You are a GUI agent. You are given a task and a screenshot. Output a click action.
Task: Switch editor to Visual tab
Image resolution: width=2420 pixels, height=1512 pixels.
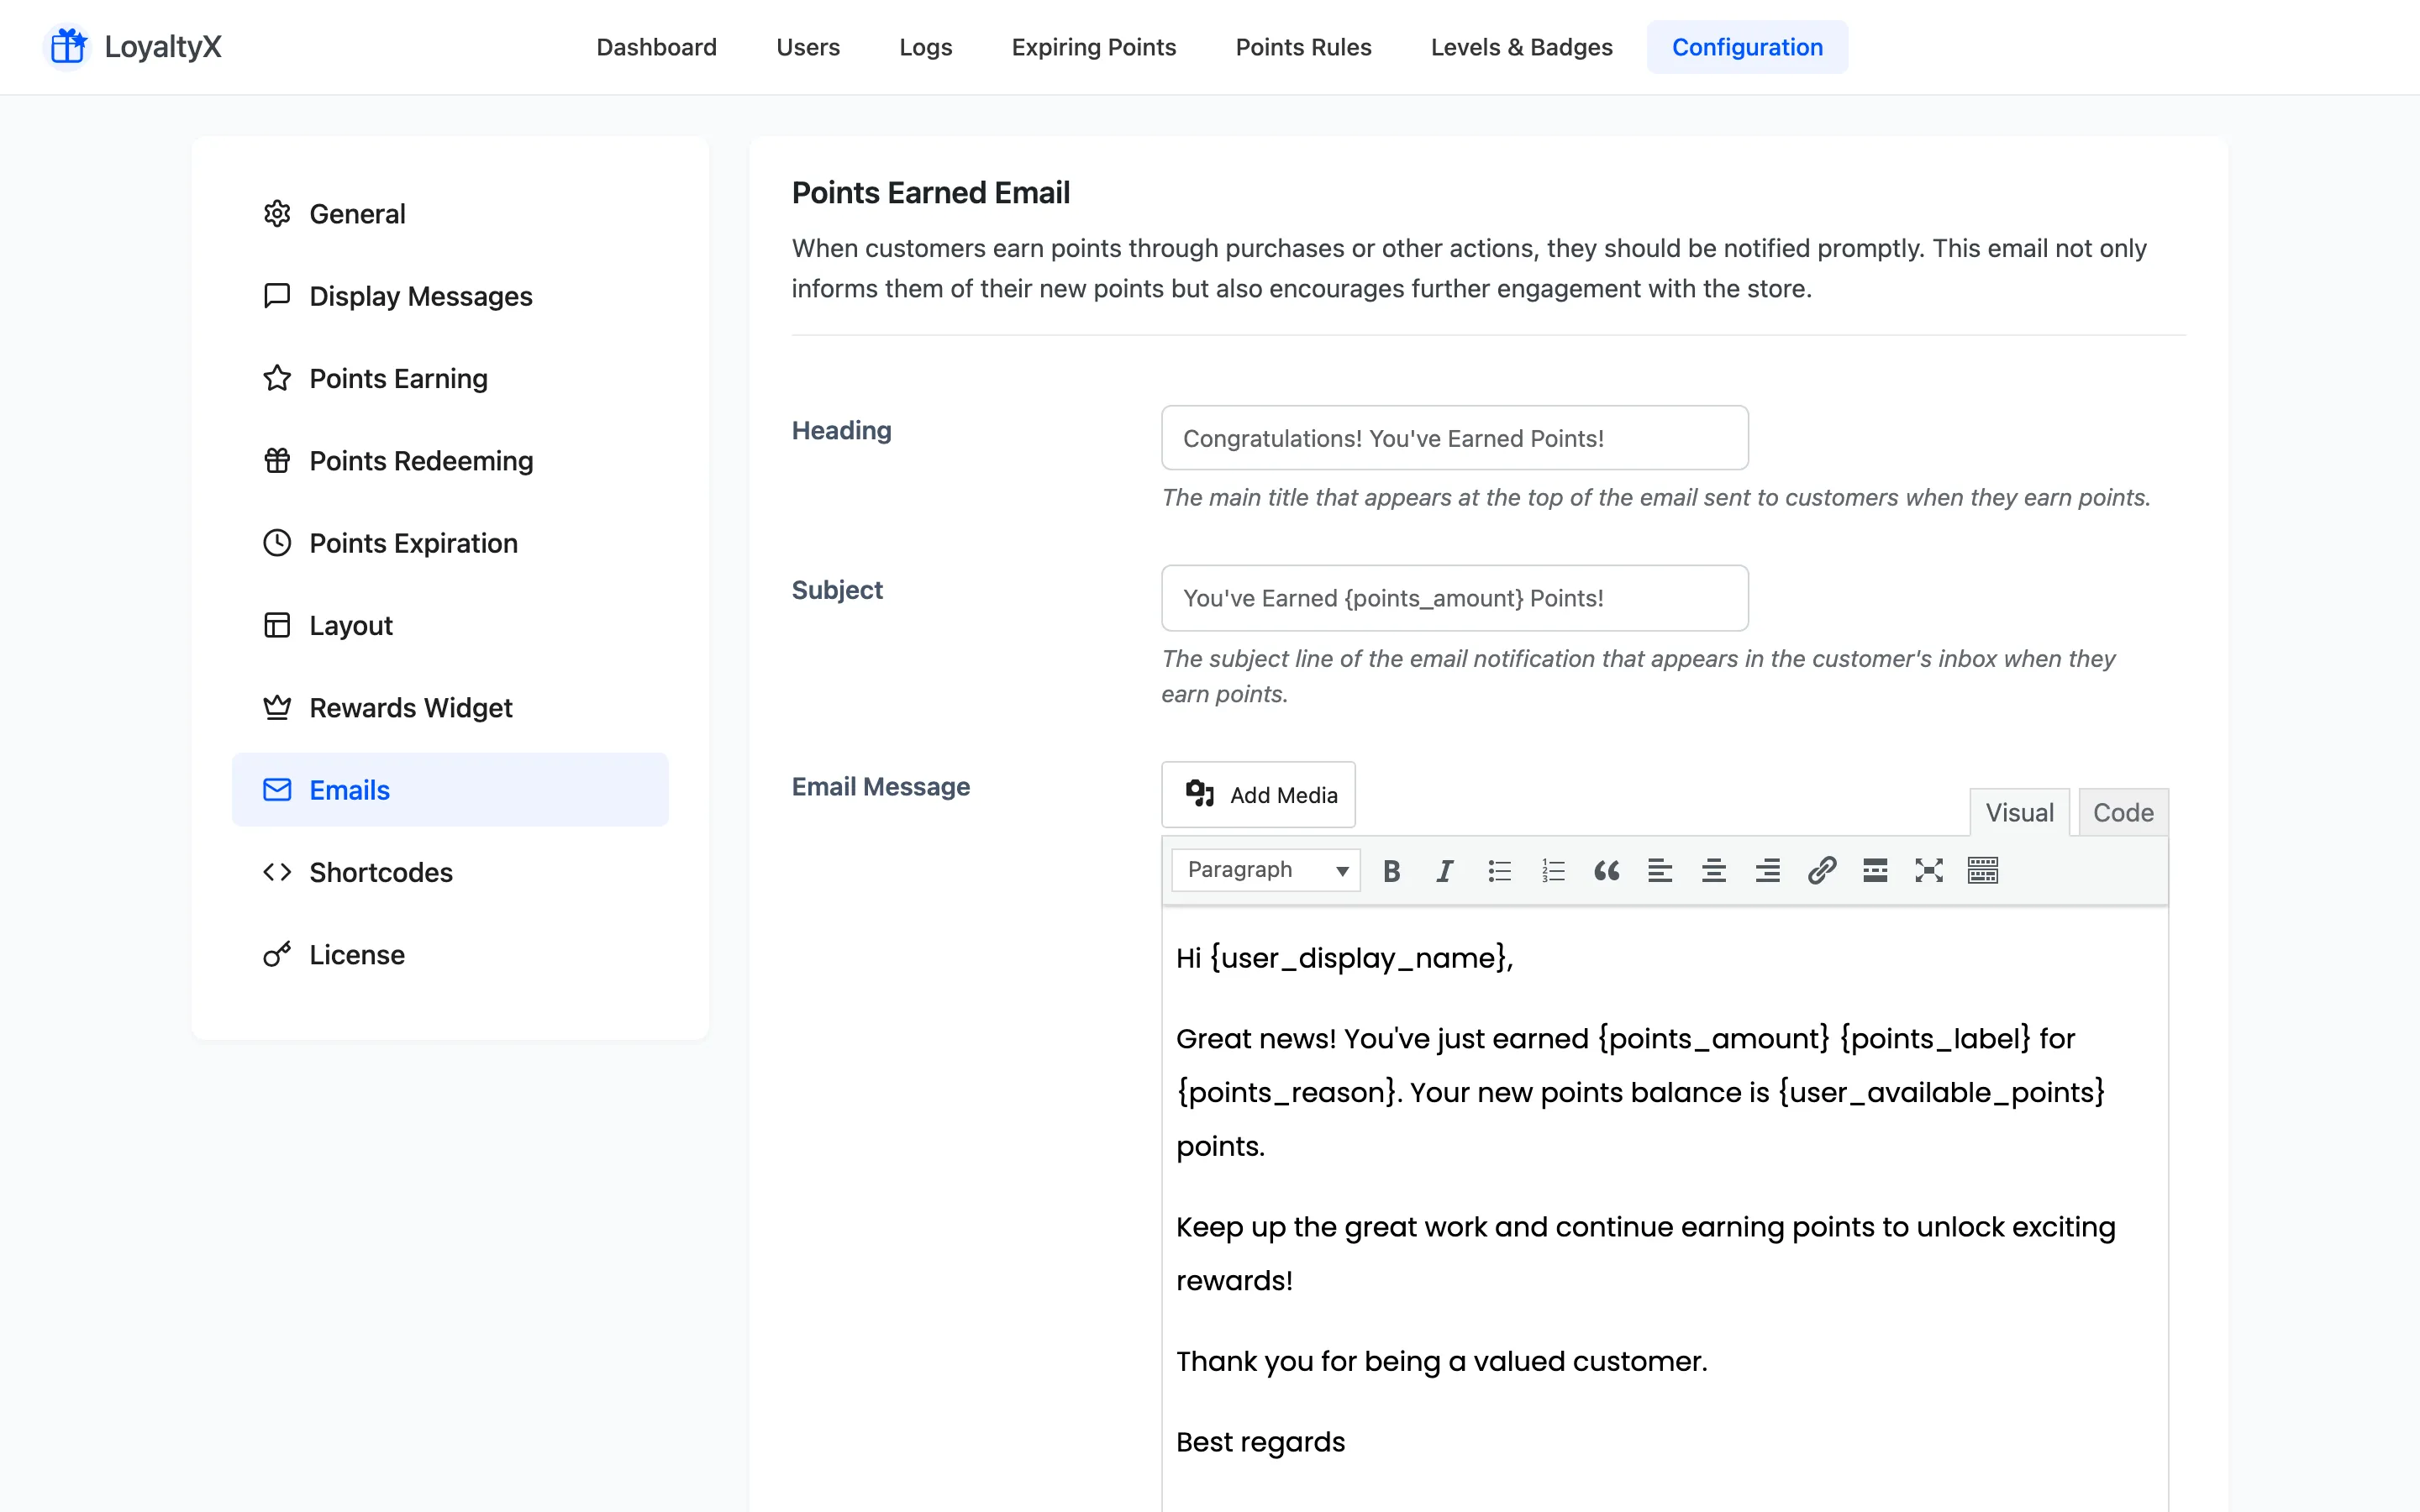tap(2019, 812)
